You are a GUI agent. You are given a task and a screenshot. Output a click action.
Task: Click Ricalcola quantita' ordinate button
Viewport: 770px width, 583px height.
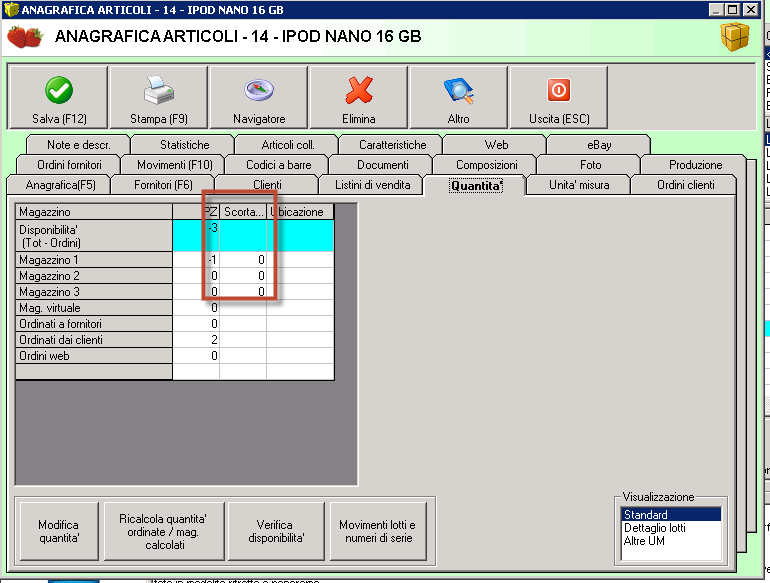point(164,531)
